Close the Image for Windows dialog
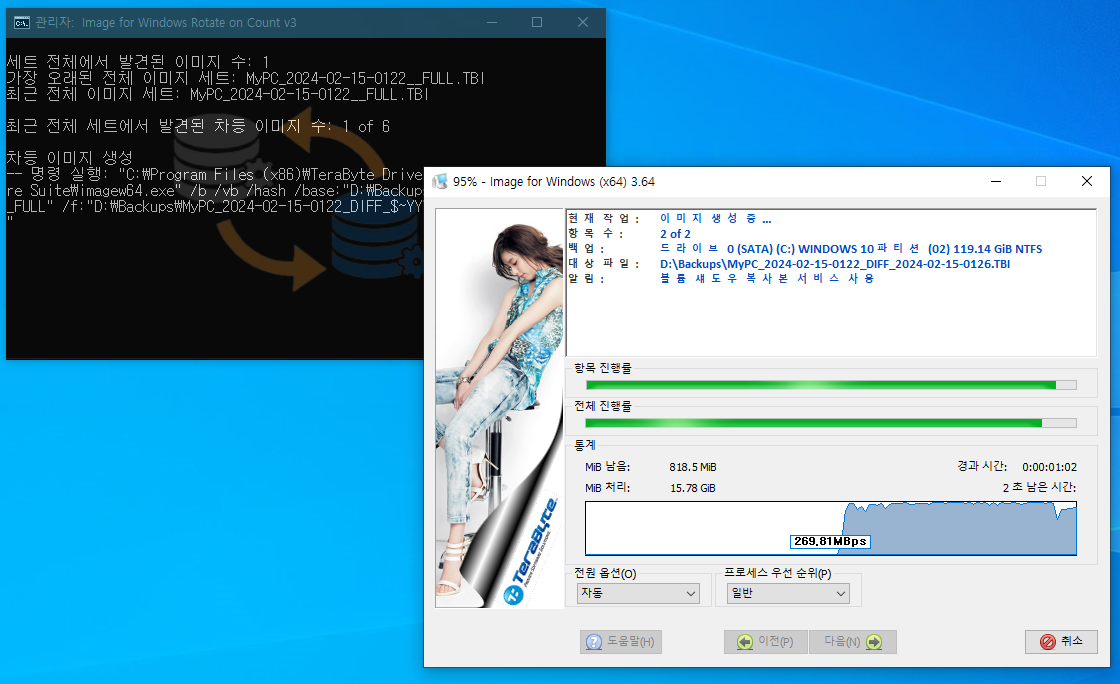The height and width of the screenshot is (684, 1120). (1086, 181)
